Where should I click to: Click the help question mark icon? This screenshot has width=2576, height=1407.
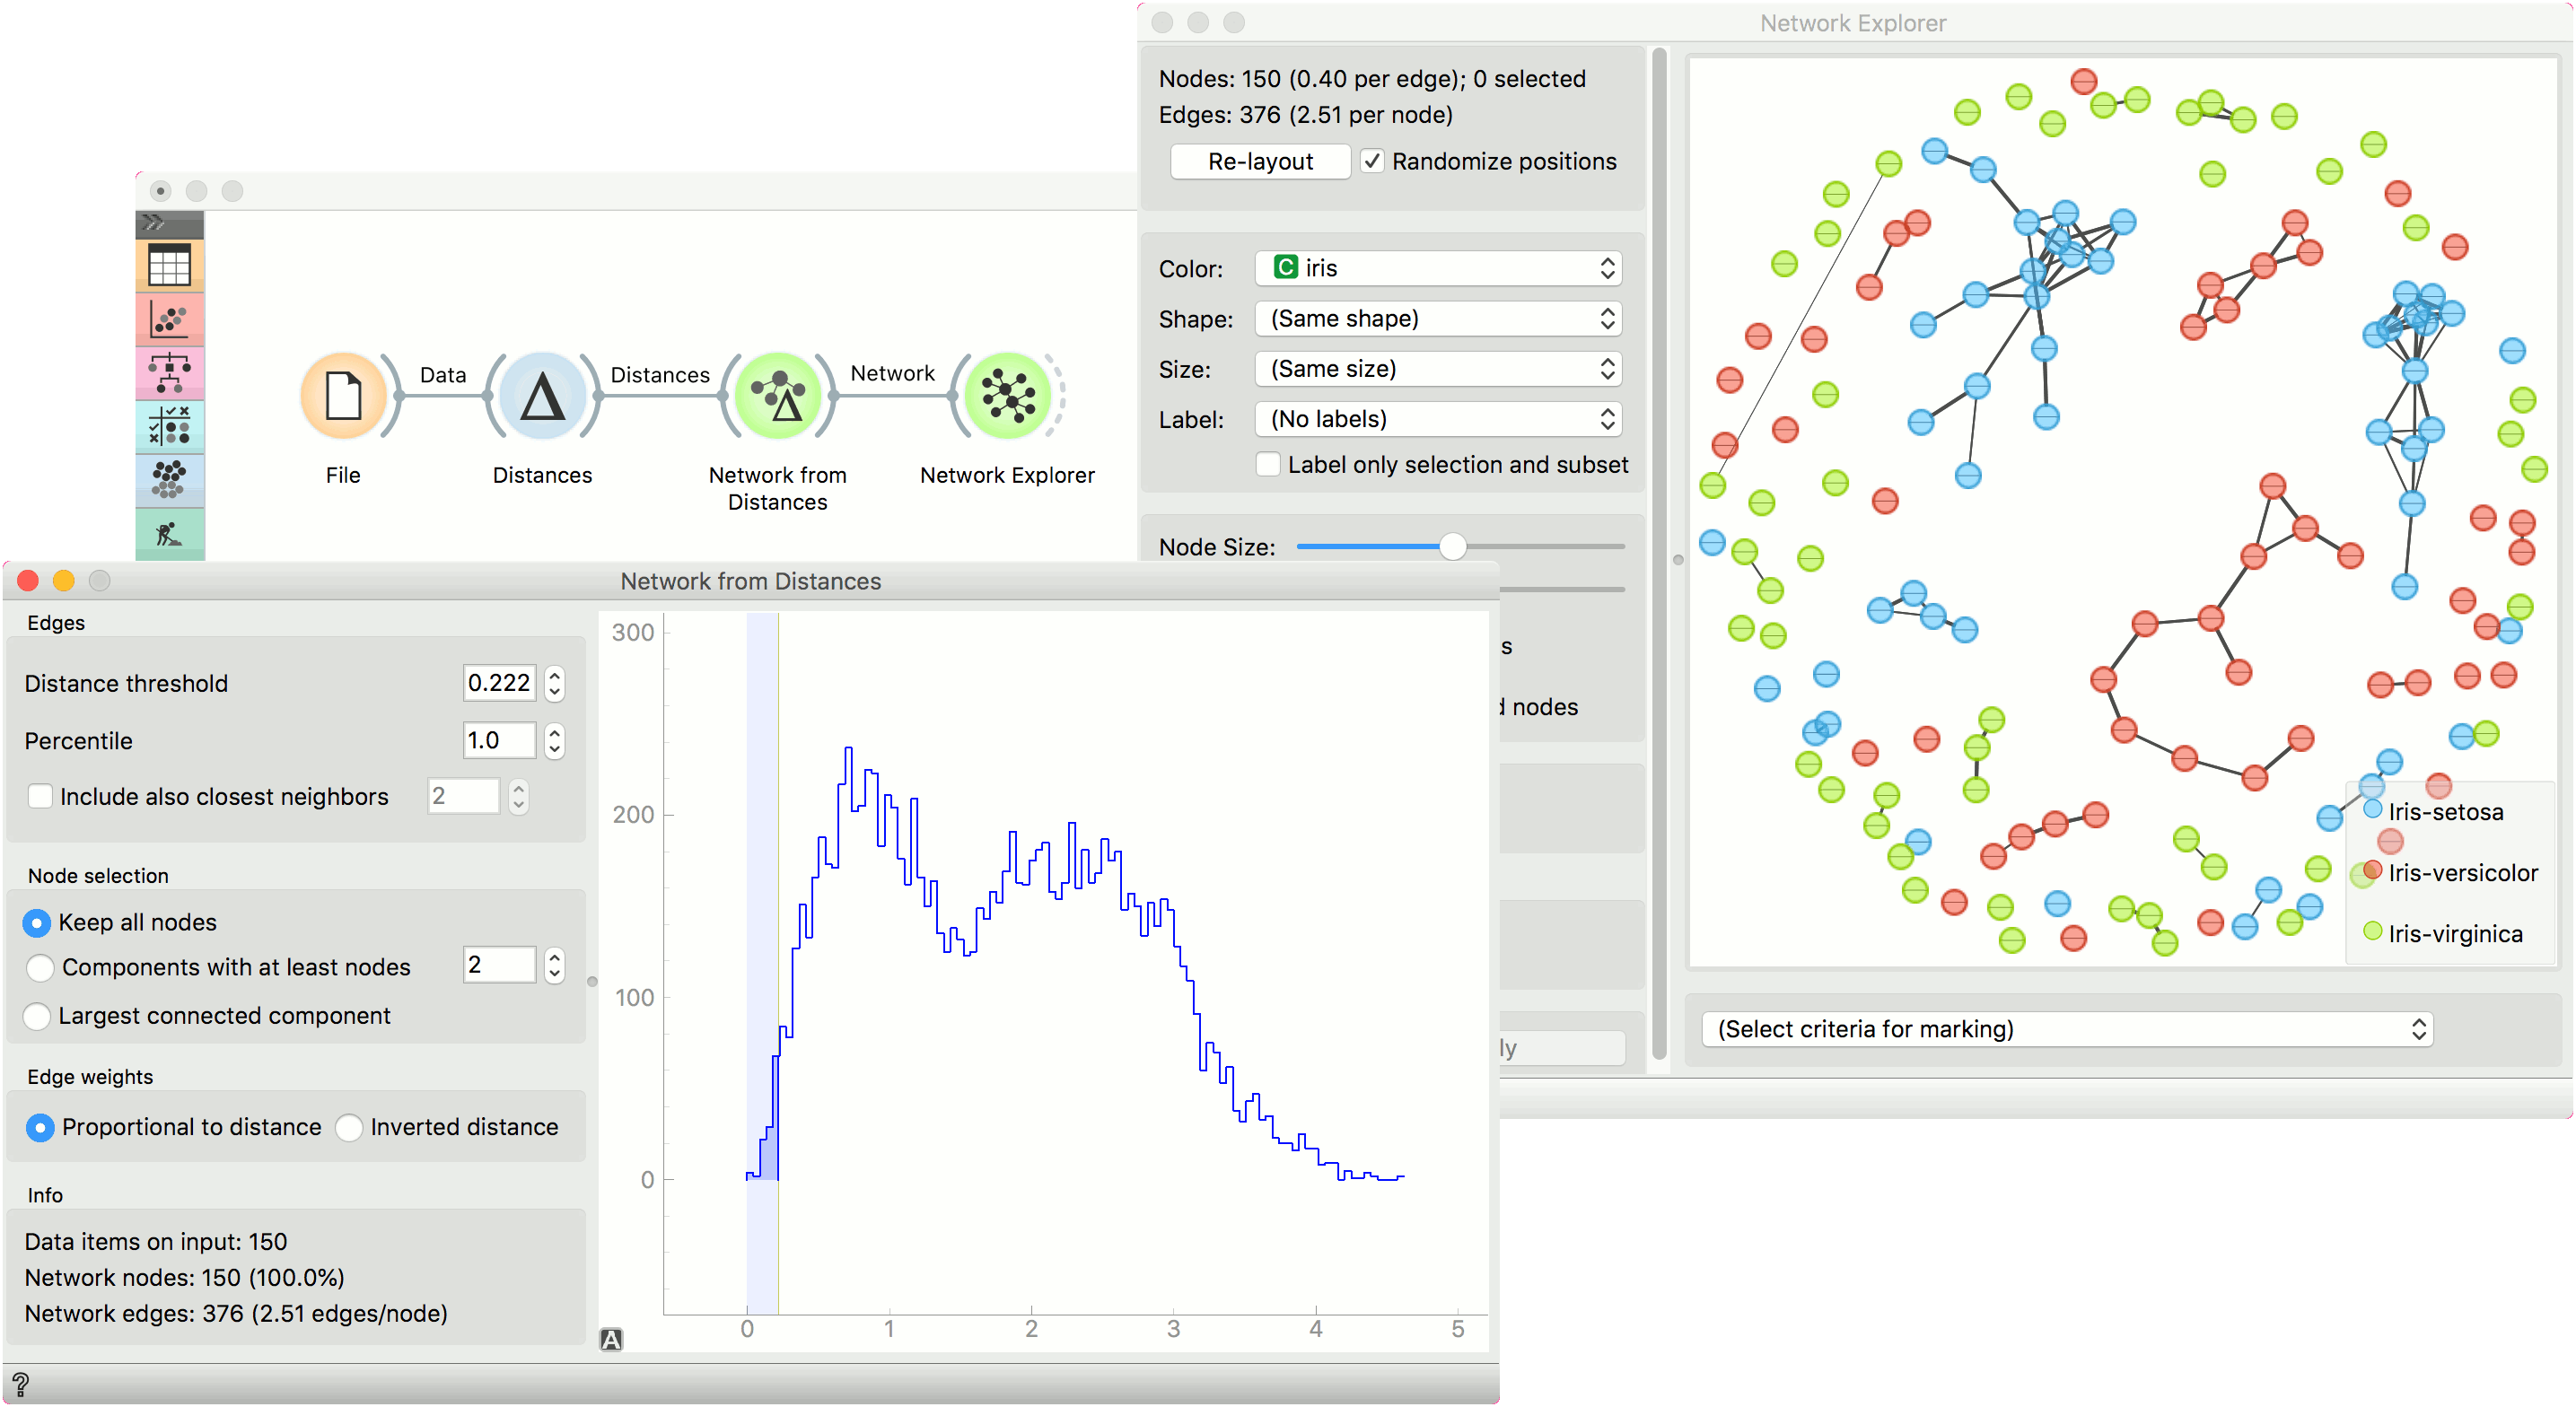(21, 1385)
